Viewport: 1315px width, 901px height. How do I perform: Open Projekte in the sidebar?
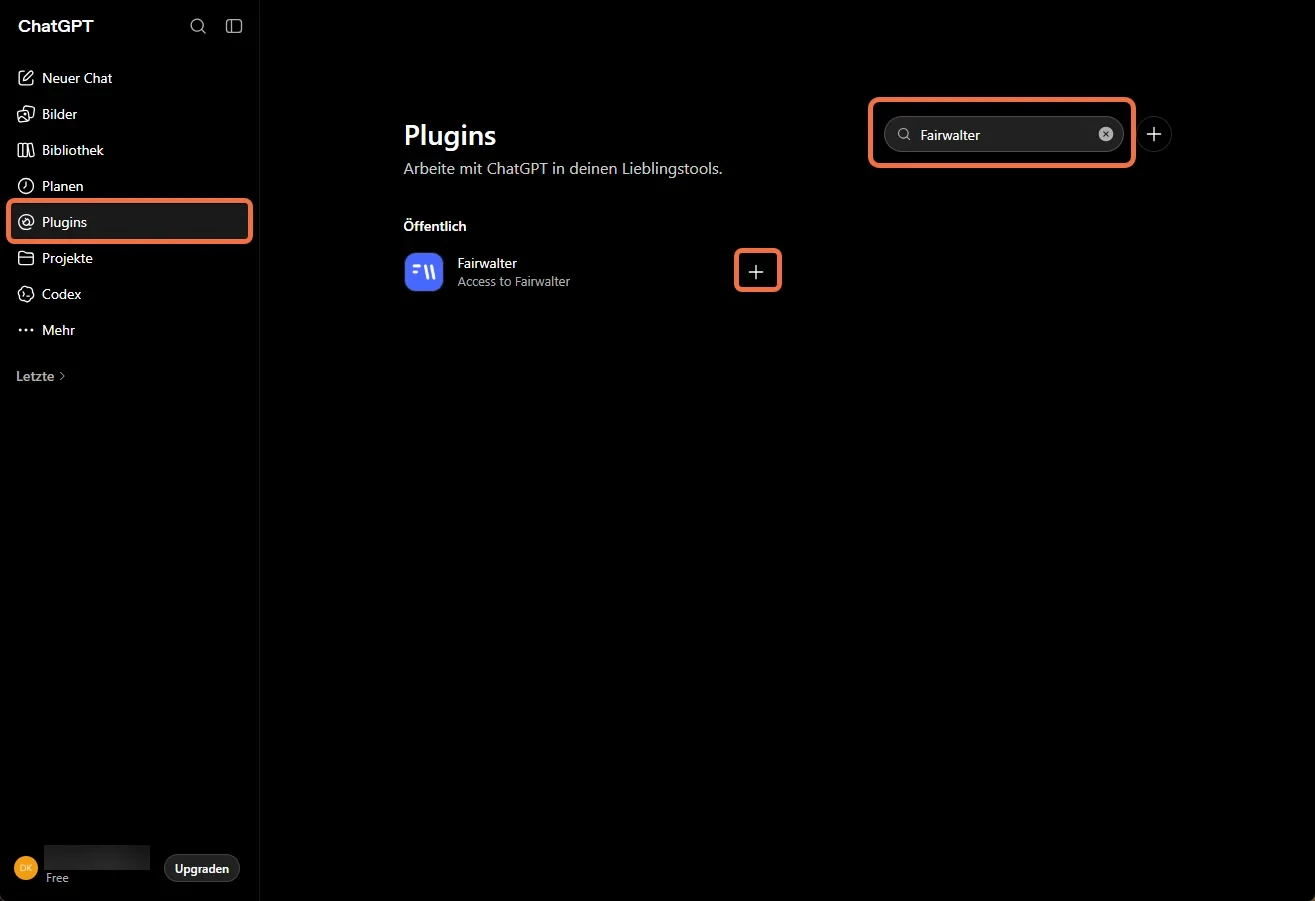(130, 258)
